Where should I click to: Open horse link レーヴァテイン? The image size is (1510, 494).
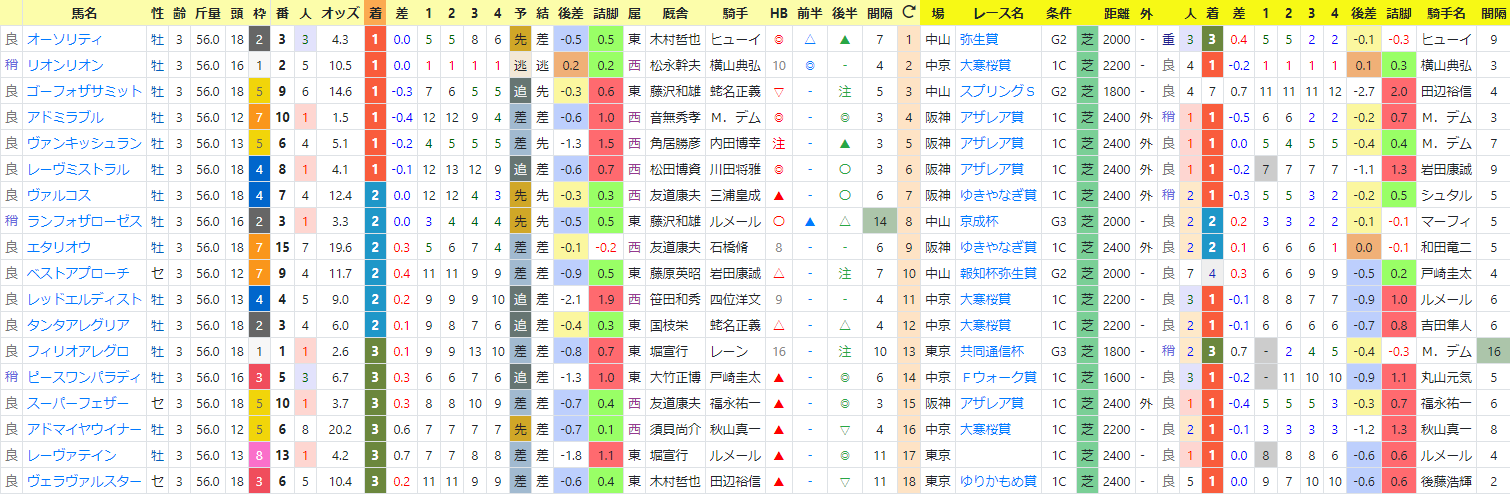pos(70,455)
